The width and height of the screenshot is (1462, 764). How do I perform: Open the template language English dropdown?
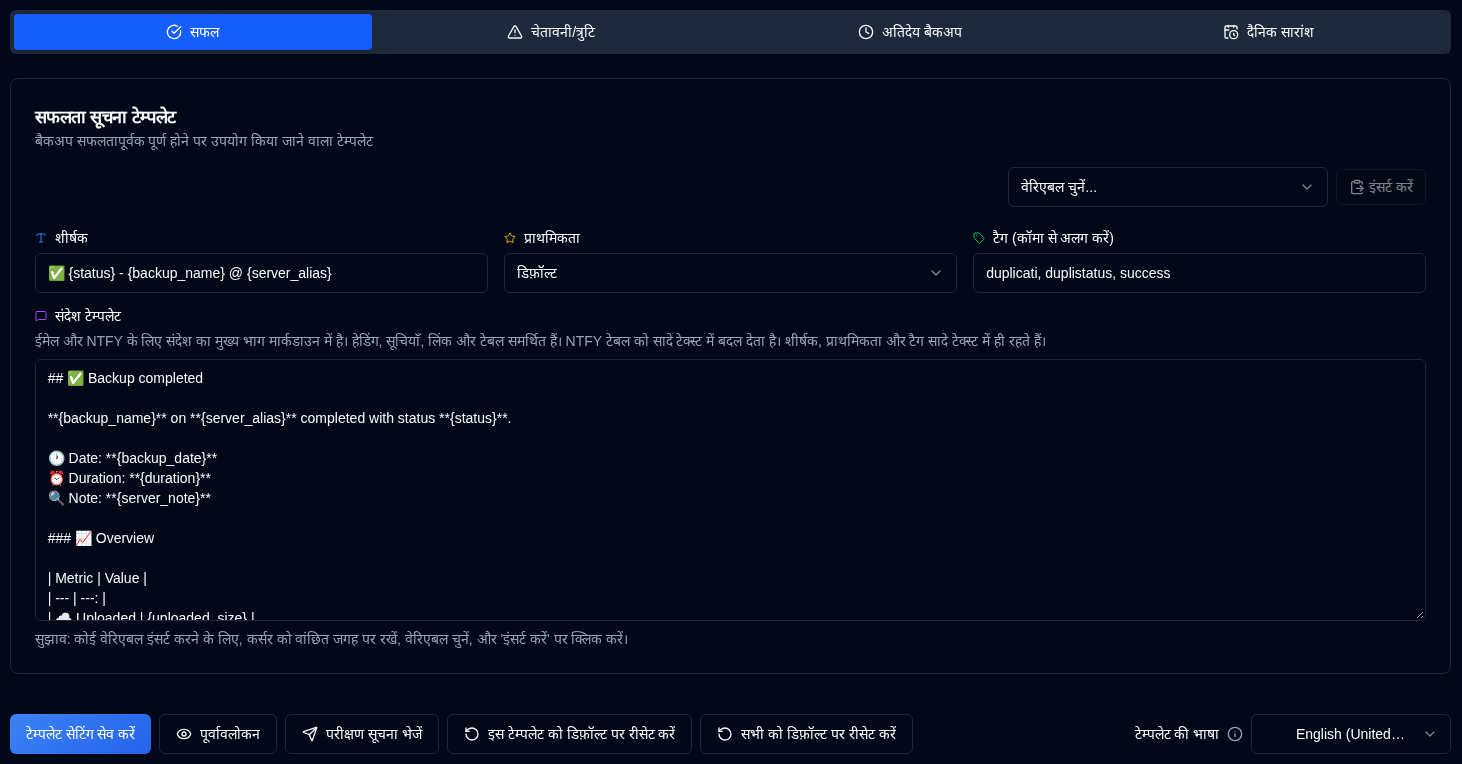point(1351,734)
